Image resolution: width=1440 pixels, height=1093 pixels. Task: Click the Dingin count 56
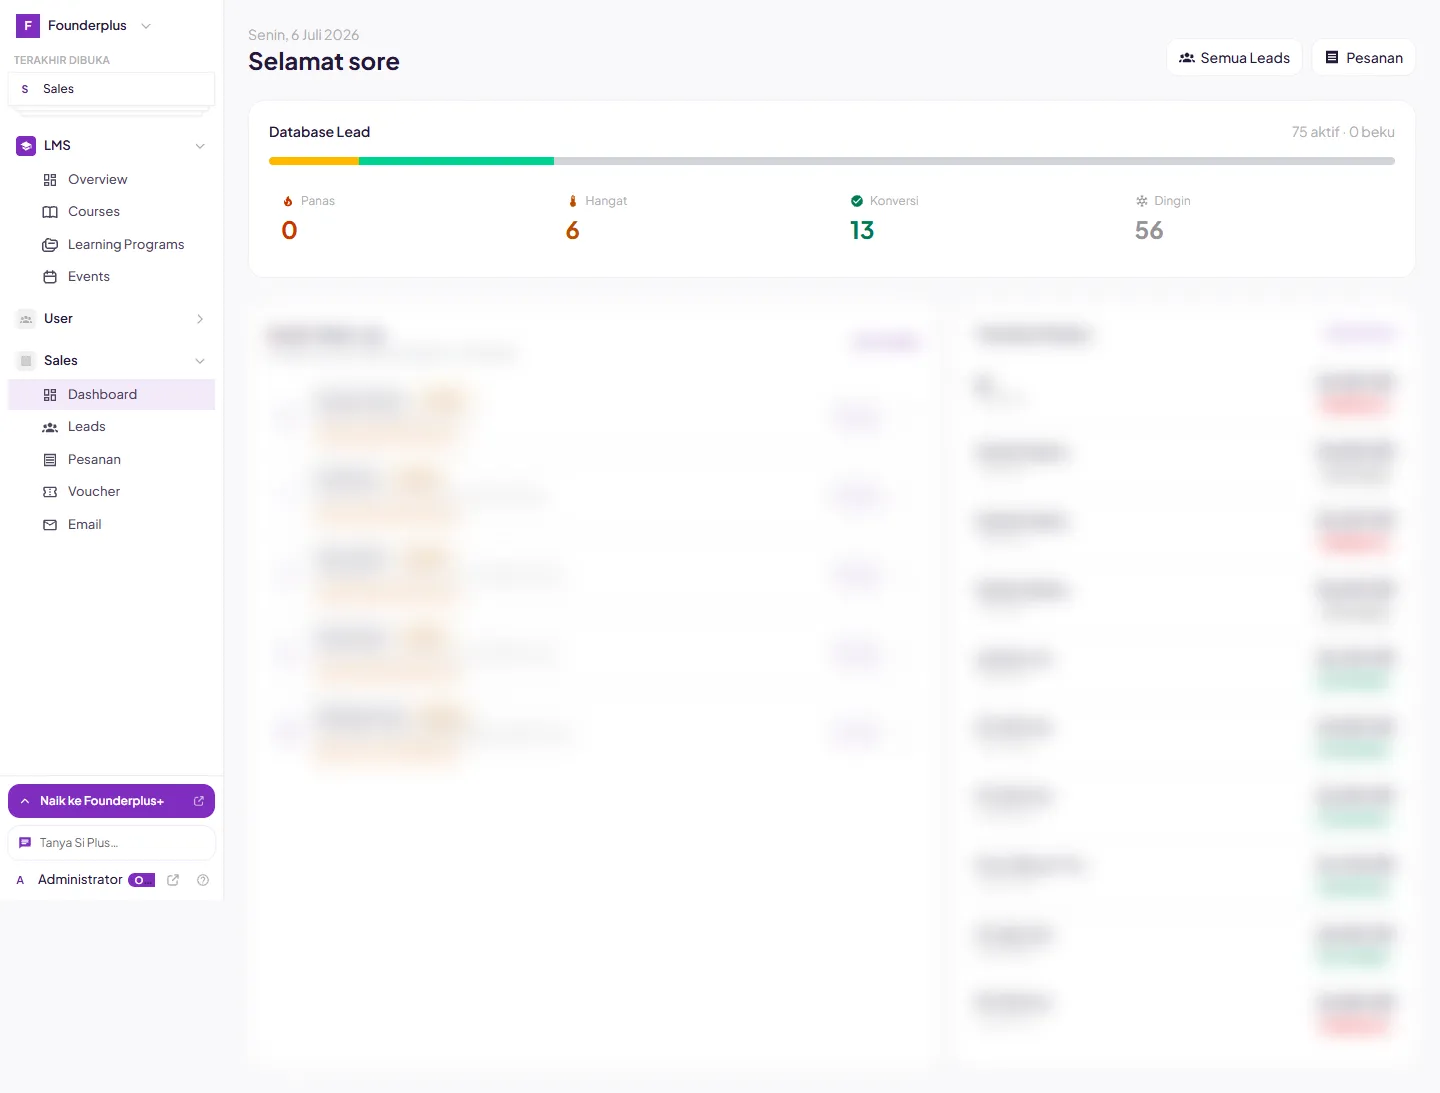click(1149, 231)
